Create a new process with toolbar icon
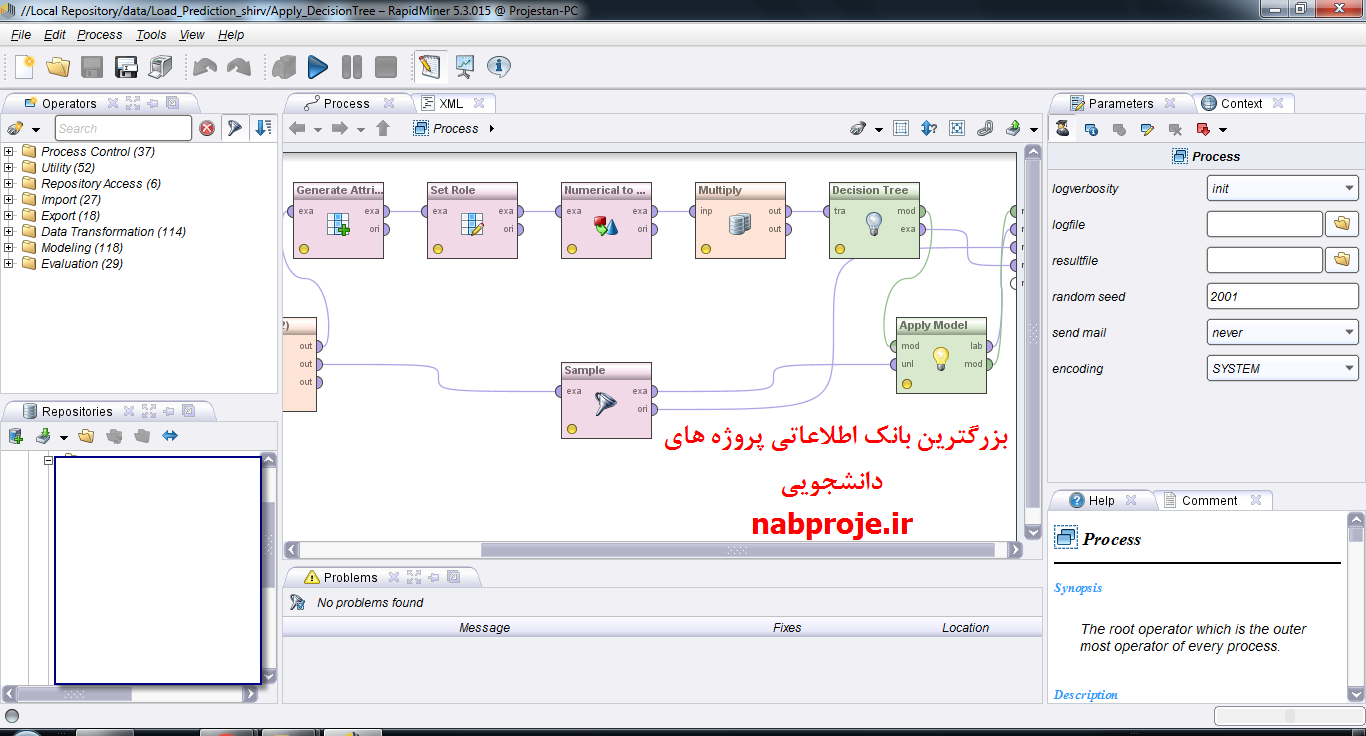1366x736 pixels. click(25, 67)
